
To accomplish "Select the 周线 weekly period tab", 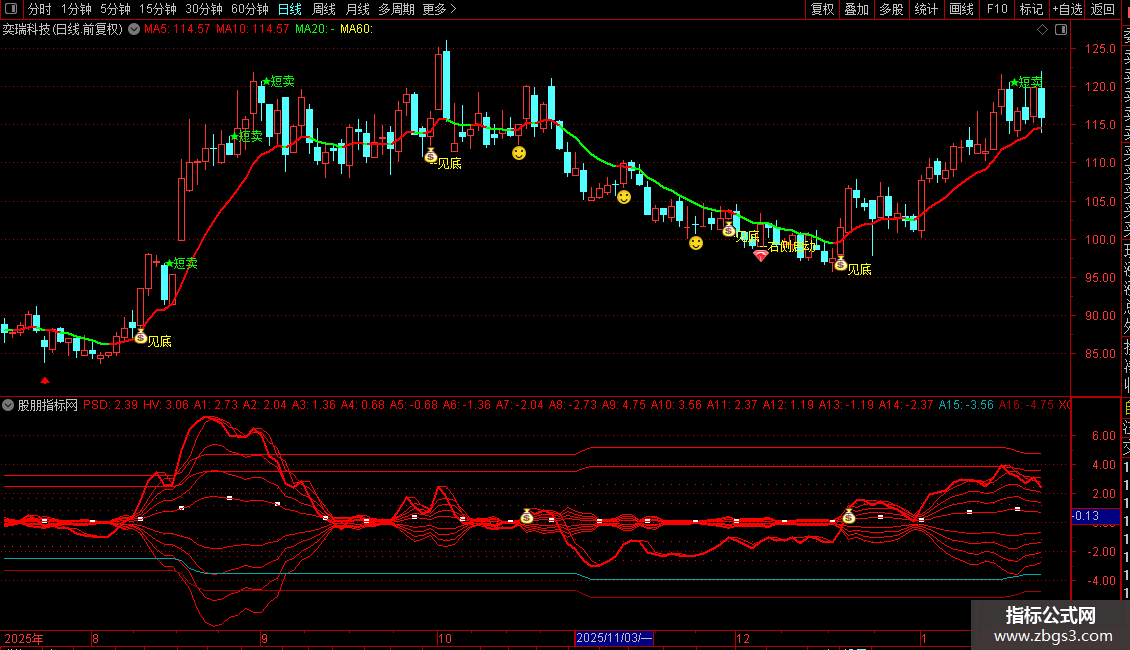I will pyautogui.click(x=324, y=9).
